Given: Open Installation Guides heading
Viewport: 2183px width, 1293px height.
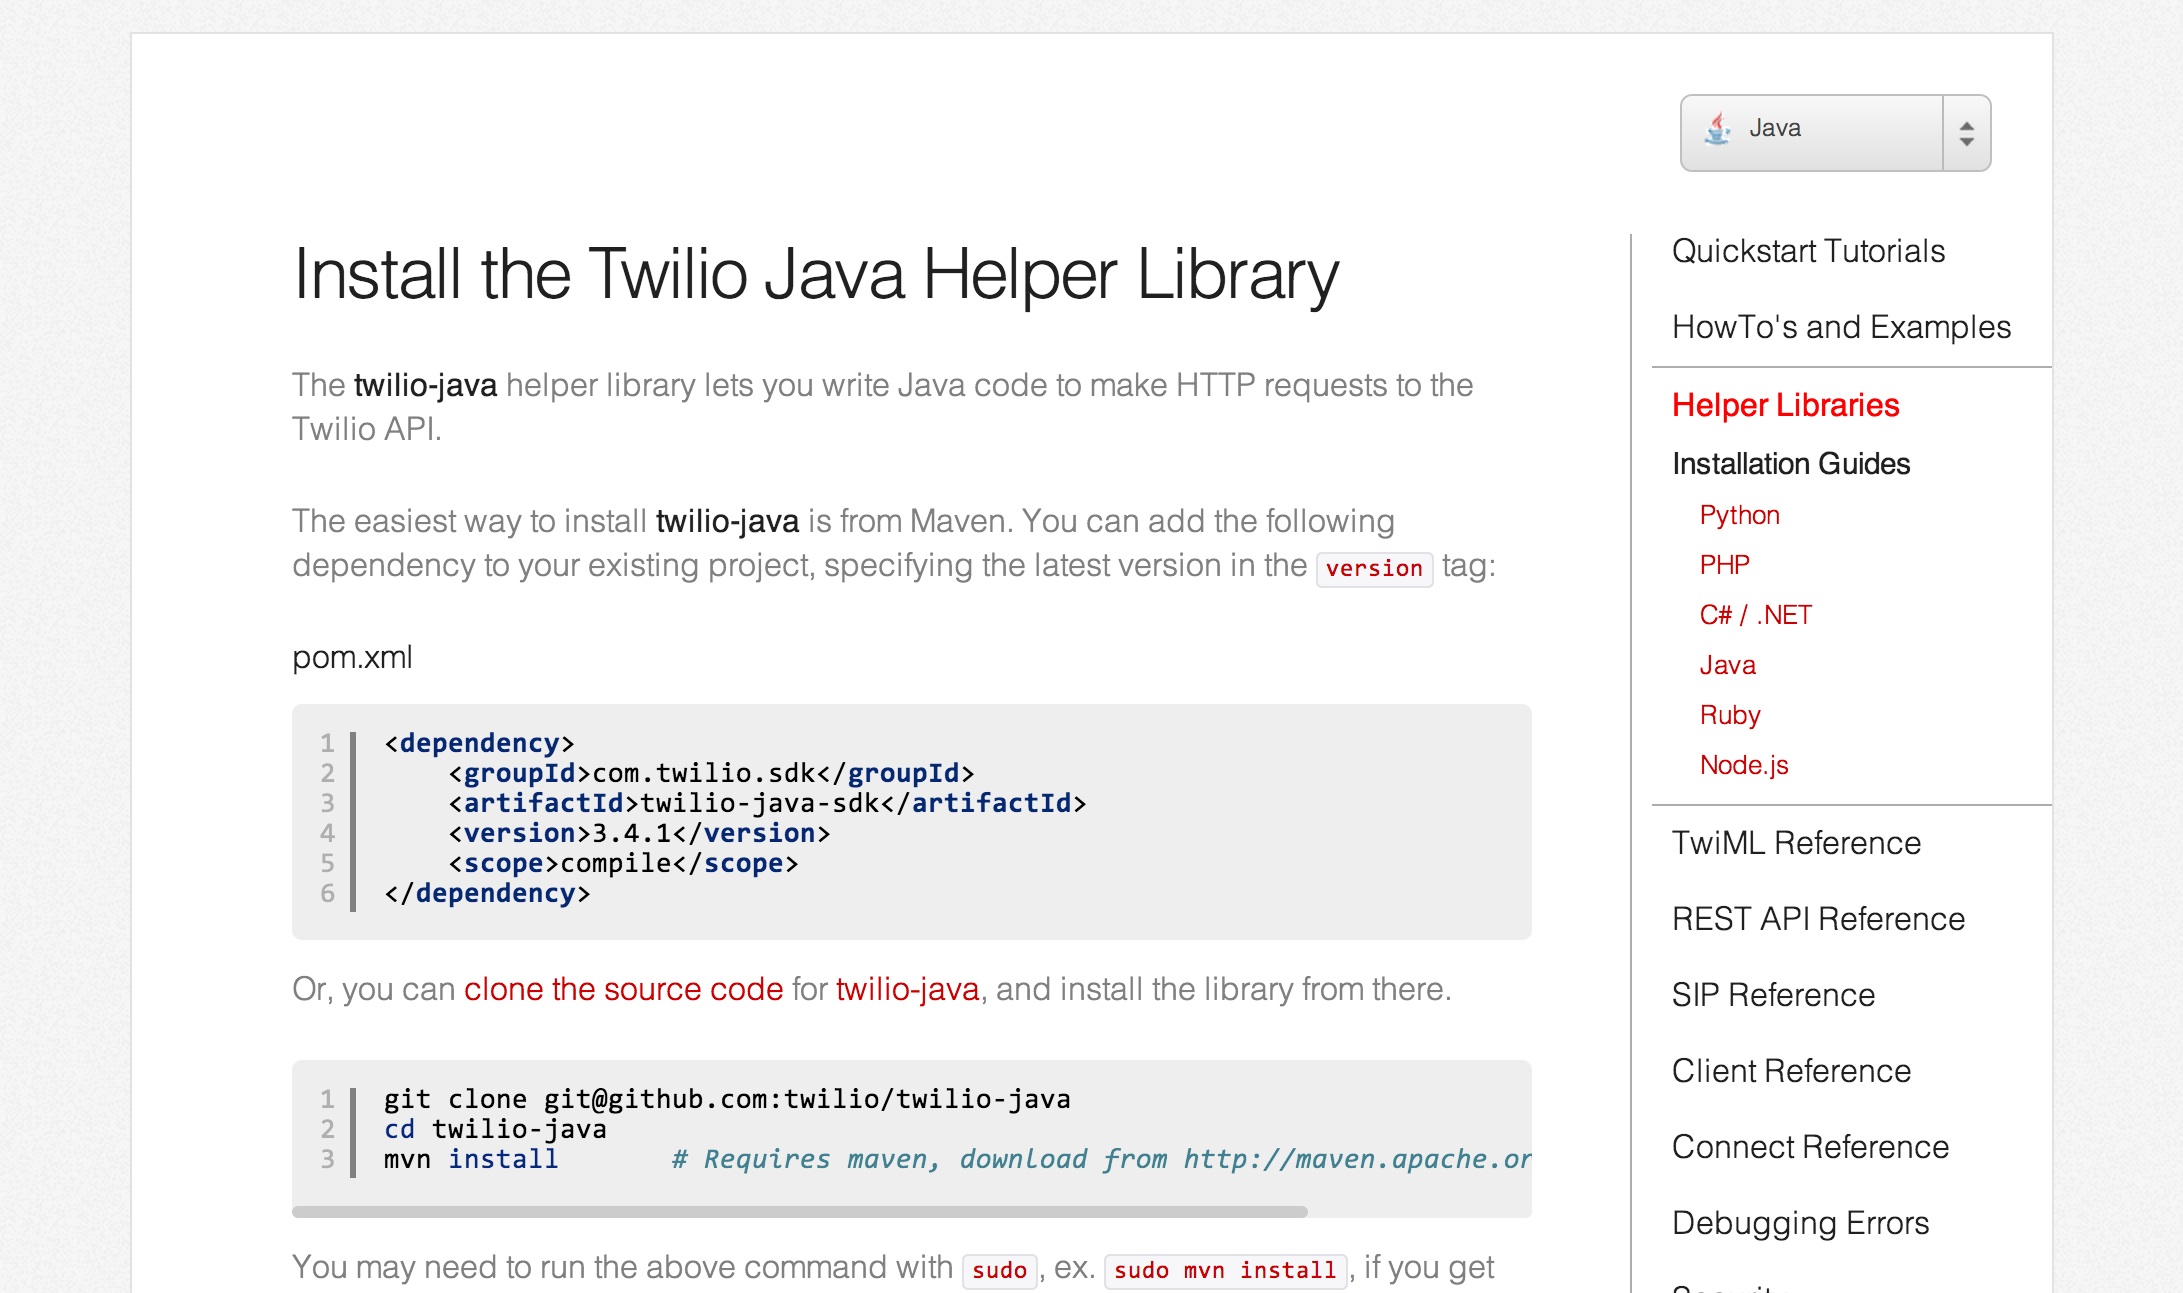Looking at the screenshot, I should pos(1790,464).
